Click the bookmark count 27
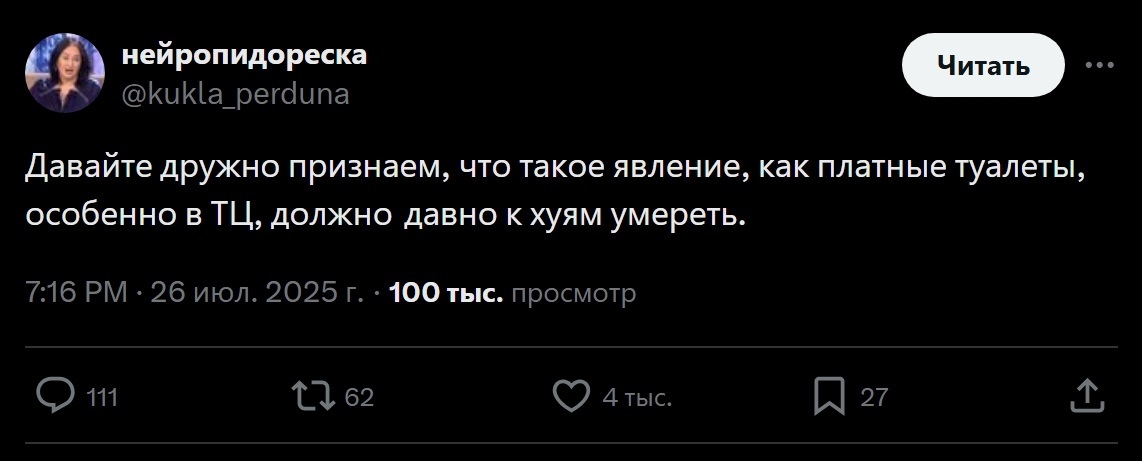Viewport: 1142px width, 461px height. pyautogui.click(x=874, y=398)
